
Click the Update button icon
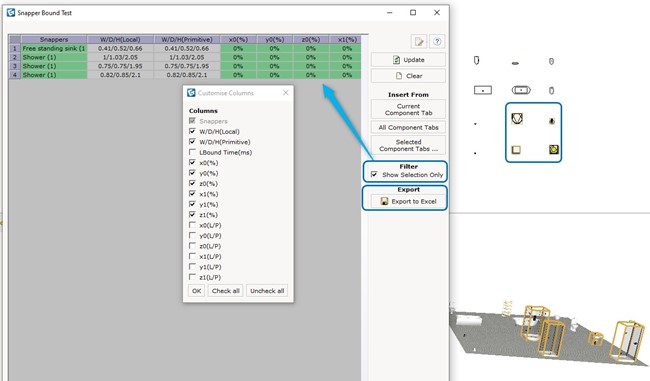396,60
